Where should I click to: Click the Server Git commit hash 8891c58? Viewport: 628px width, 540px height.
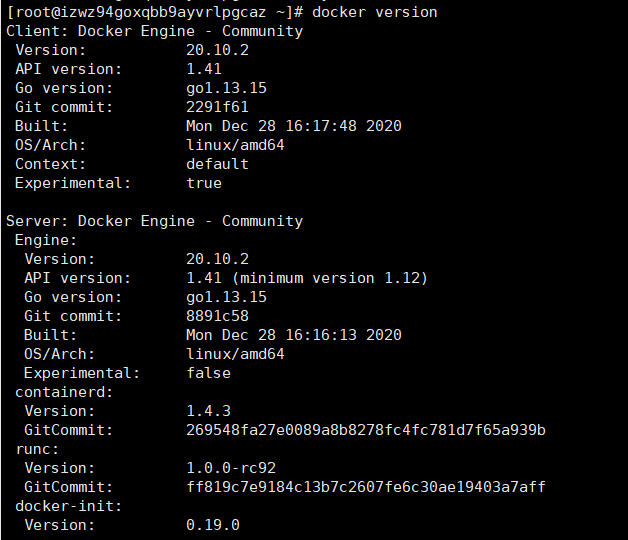coord(217,316)
